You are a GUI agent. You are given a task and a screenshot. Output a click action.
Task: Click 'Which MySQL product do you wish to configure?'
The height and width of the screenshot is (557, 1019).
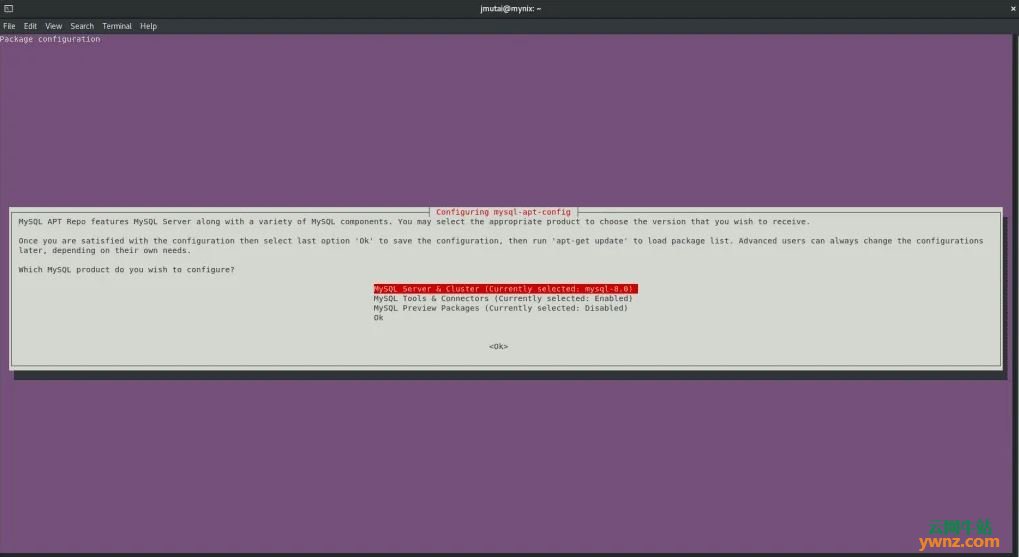[126, 270]
